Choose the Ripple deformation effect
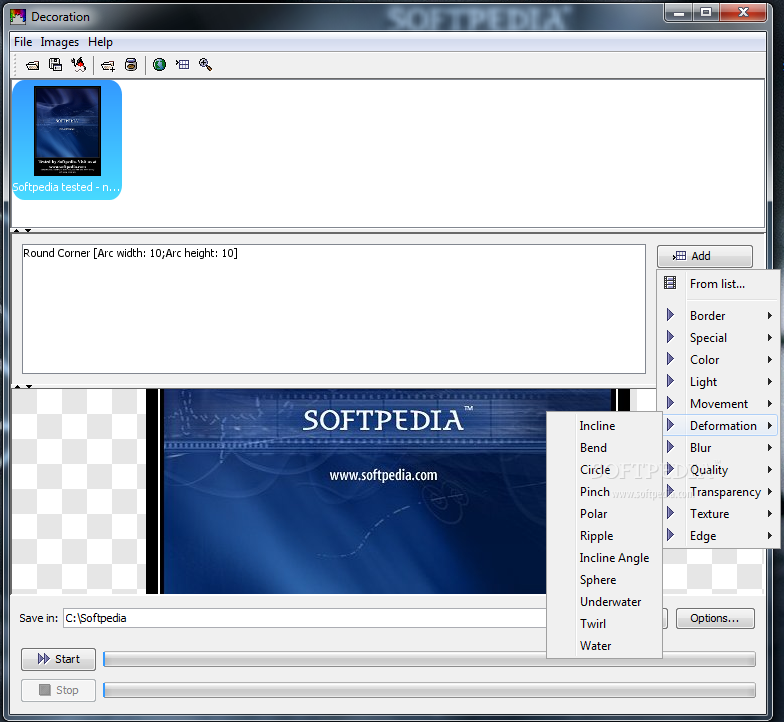Image resolution: width=784 pixels, height=722 pixels. point(604,536)
